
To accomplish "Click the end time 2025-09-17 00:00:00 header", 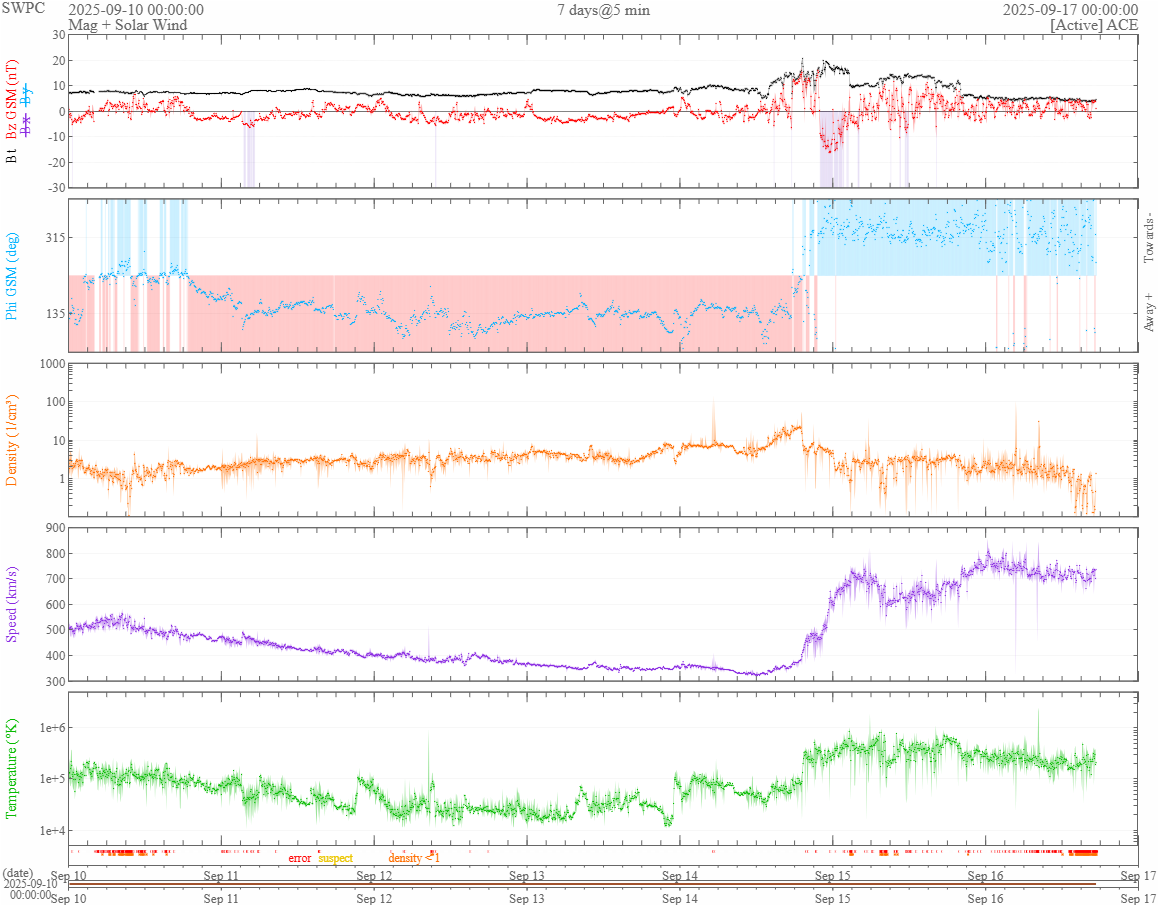I will tap(1070, 10).
